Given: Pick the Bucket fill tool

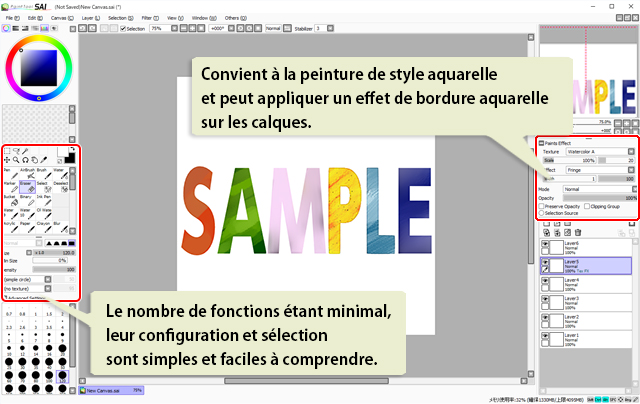Looking at the screenshot, I should [10, 200].
